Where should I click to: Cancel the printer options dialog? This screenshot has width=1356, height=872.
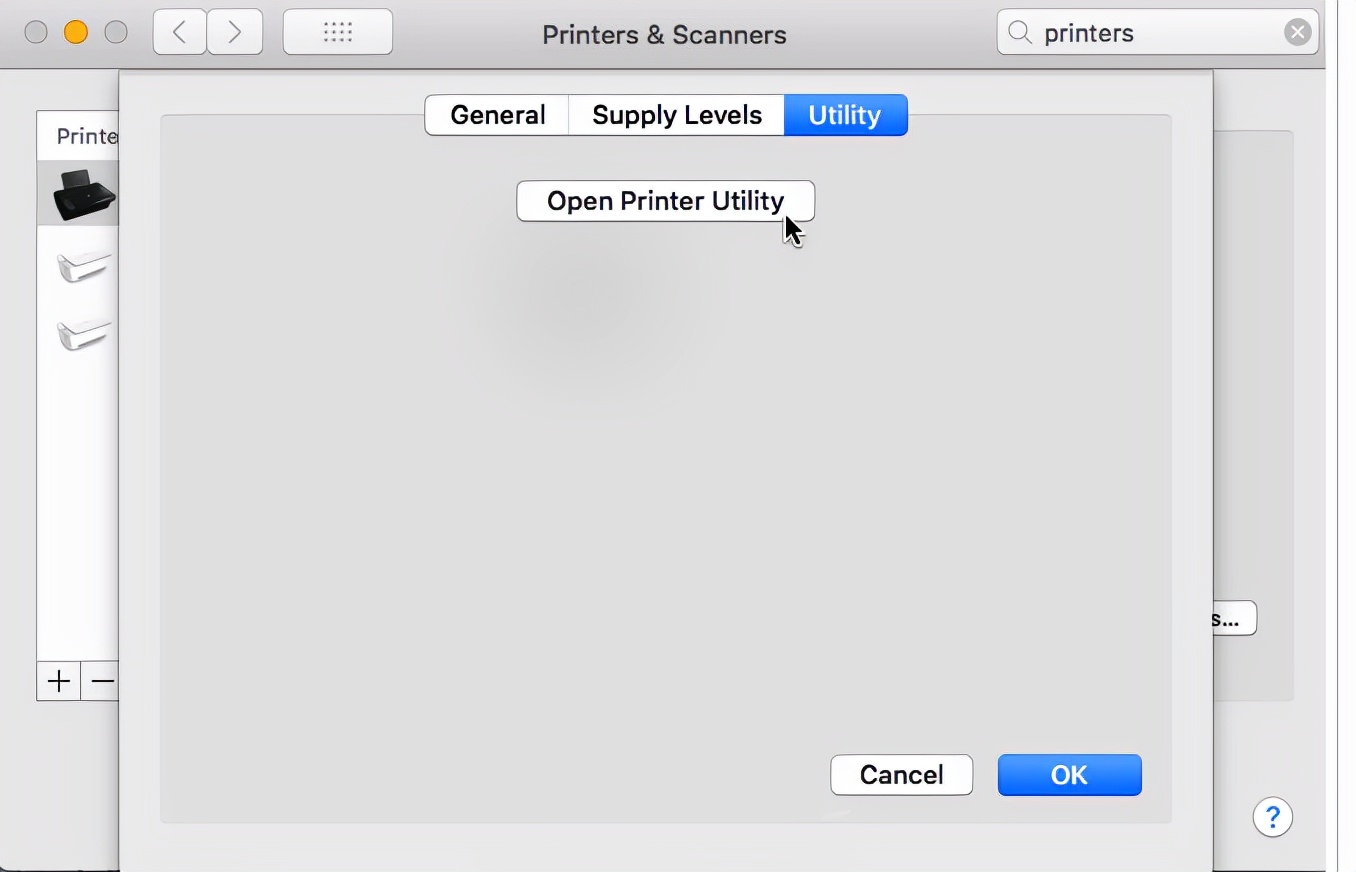(x=901, y=775)
